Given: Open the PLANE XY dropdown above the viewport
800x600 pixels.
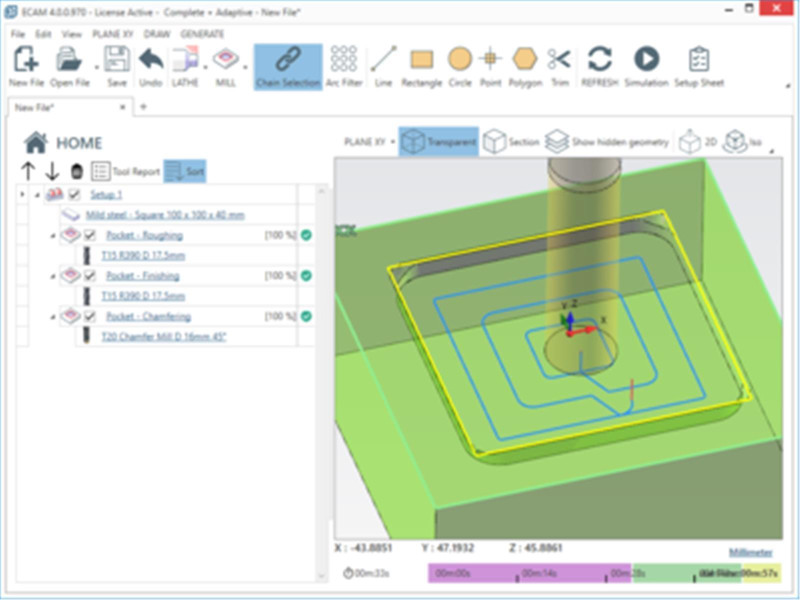Looking at the screenshot, I should pos(370,142).
